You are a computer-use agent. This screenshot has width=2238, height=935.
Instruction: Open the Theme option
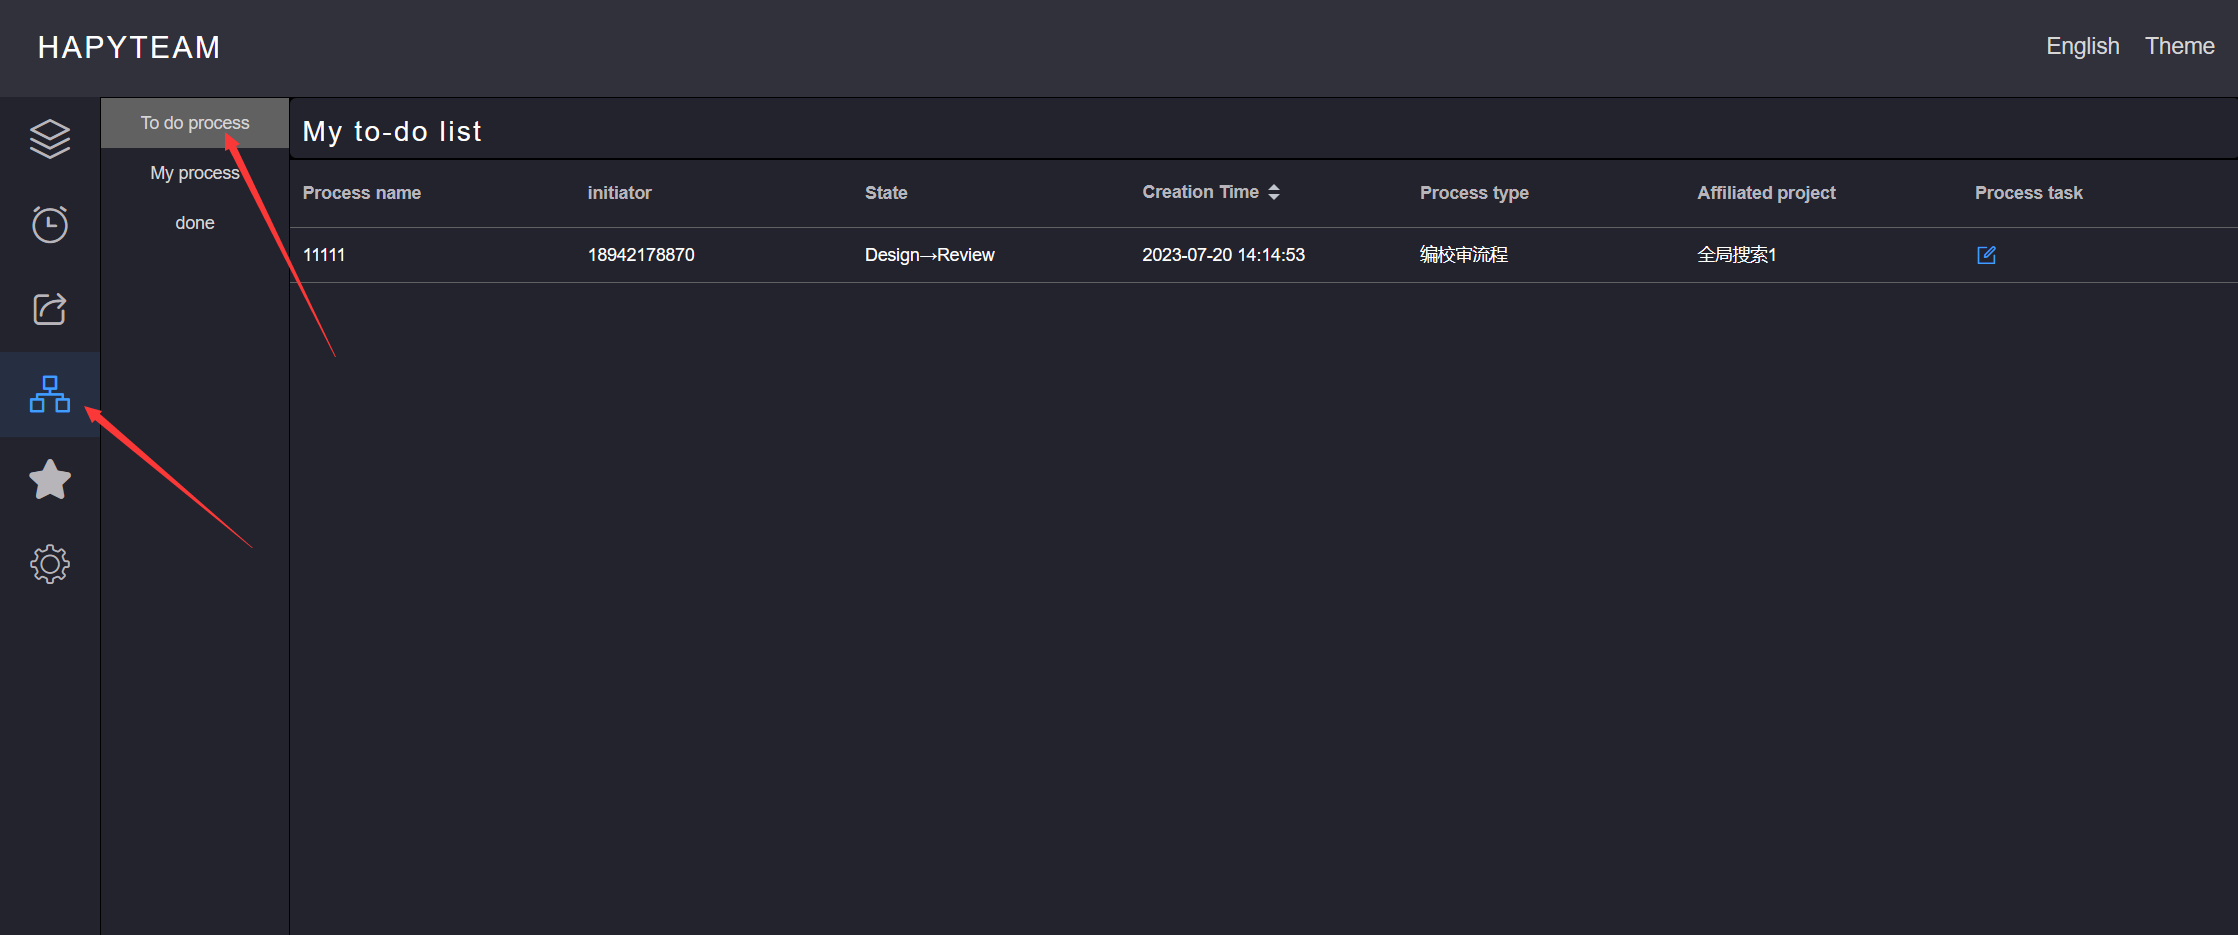(x=2179, y=46)
